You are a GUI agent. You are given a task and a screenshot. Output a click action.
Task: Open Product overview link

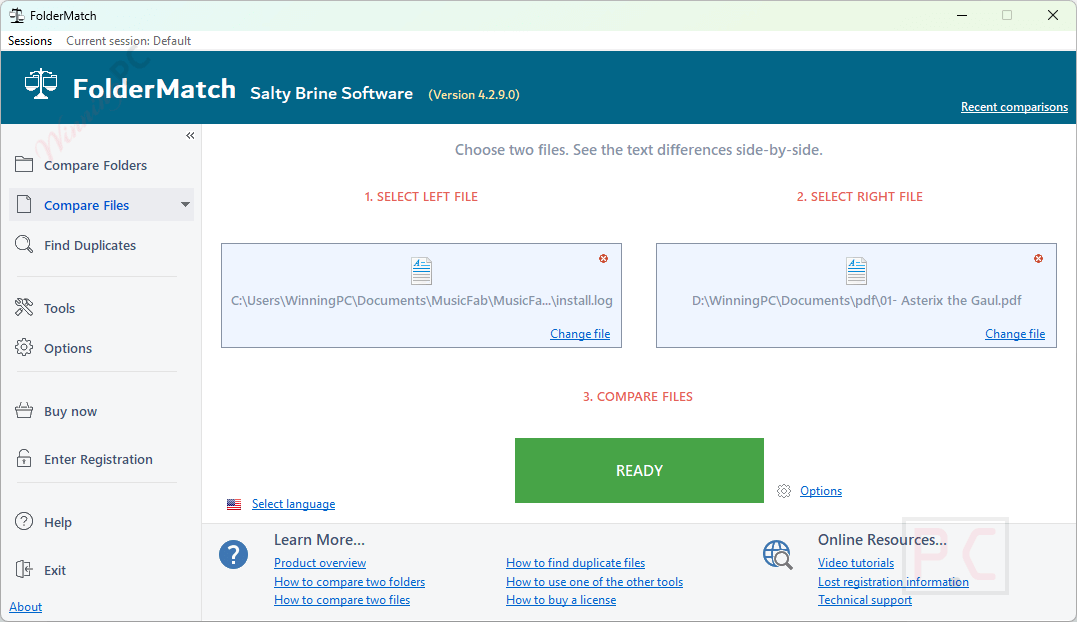[320, 563]
